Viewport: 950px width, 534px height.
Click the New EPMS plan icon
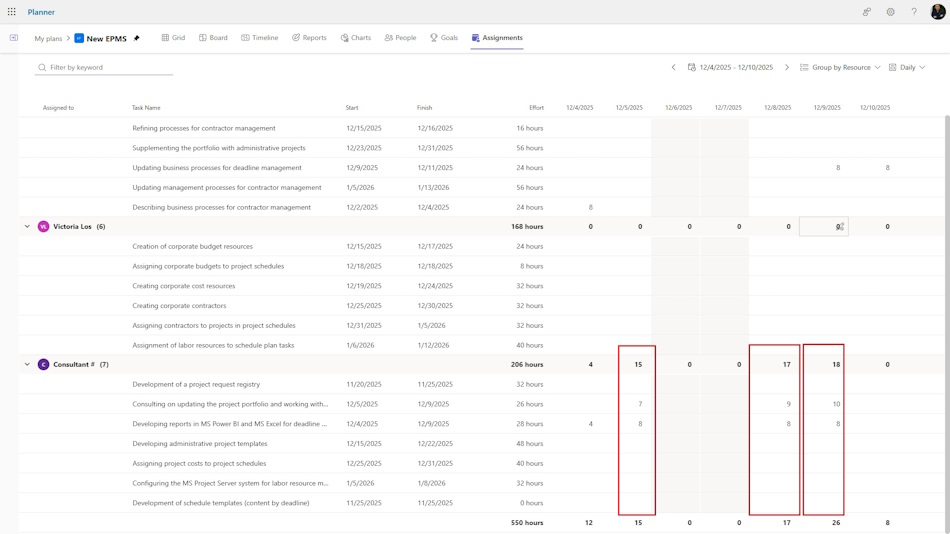click(79, 38)
